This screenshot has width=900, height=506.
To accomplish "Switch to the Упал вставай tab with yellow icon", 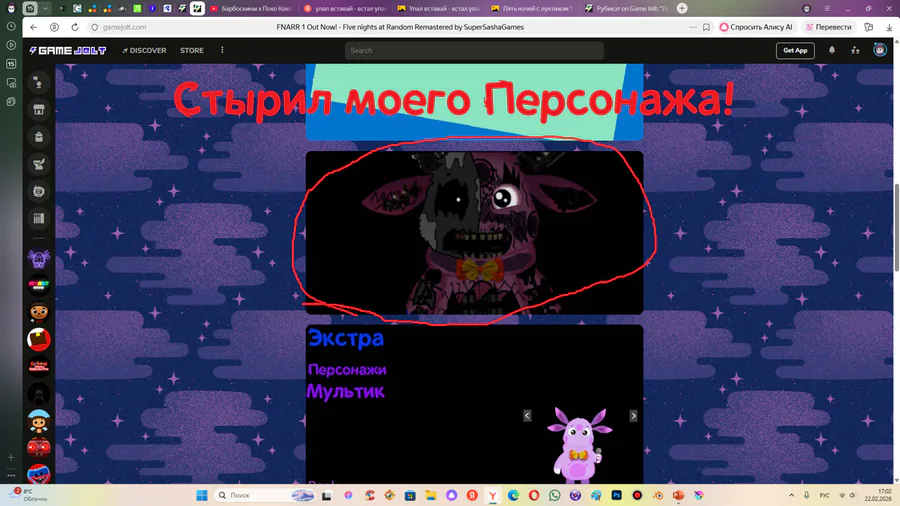I will [439, 9].
